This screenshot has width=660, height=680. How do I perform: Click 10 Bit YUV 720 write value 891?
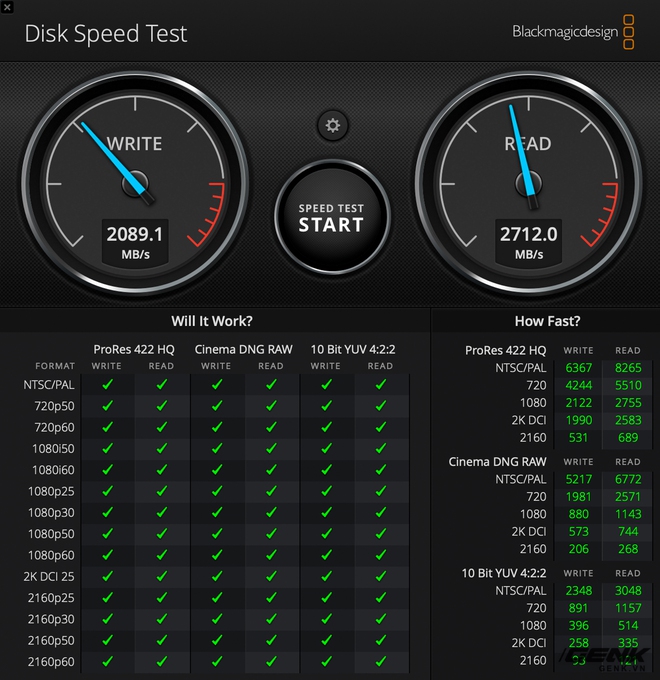(x=578, y=608)
